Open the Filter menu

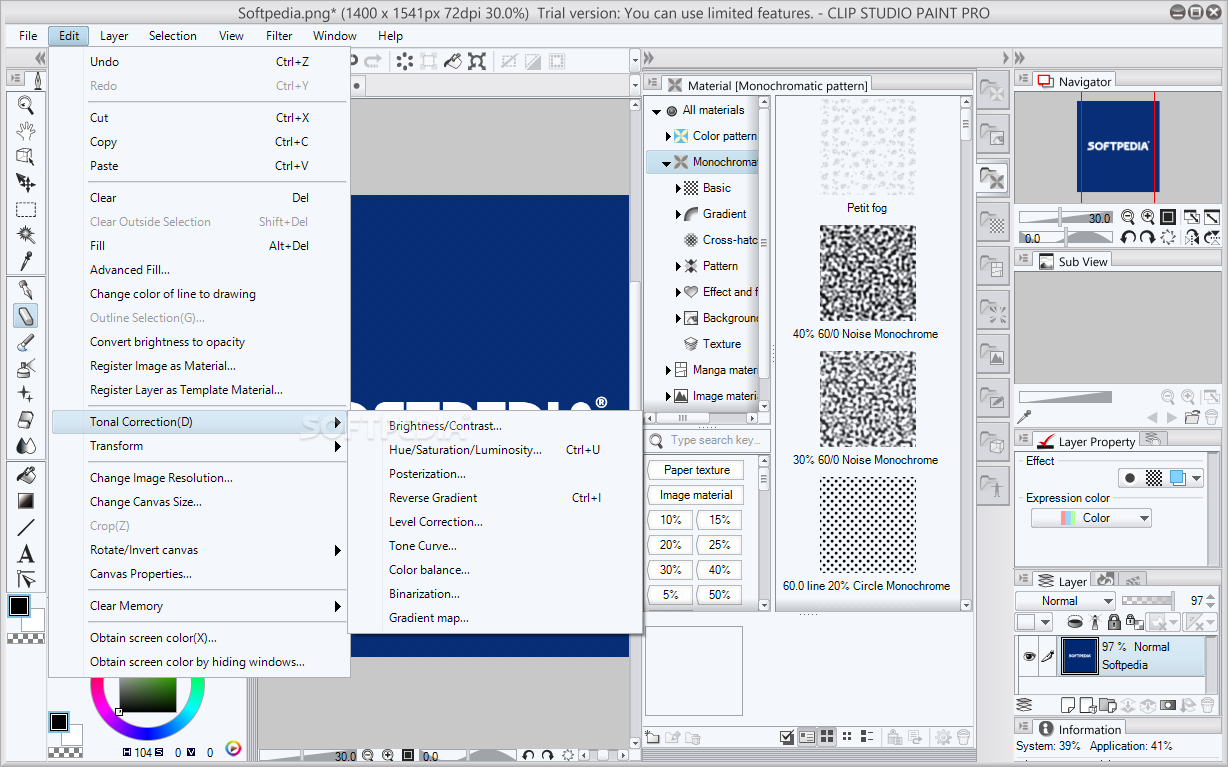(279, 35)
